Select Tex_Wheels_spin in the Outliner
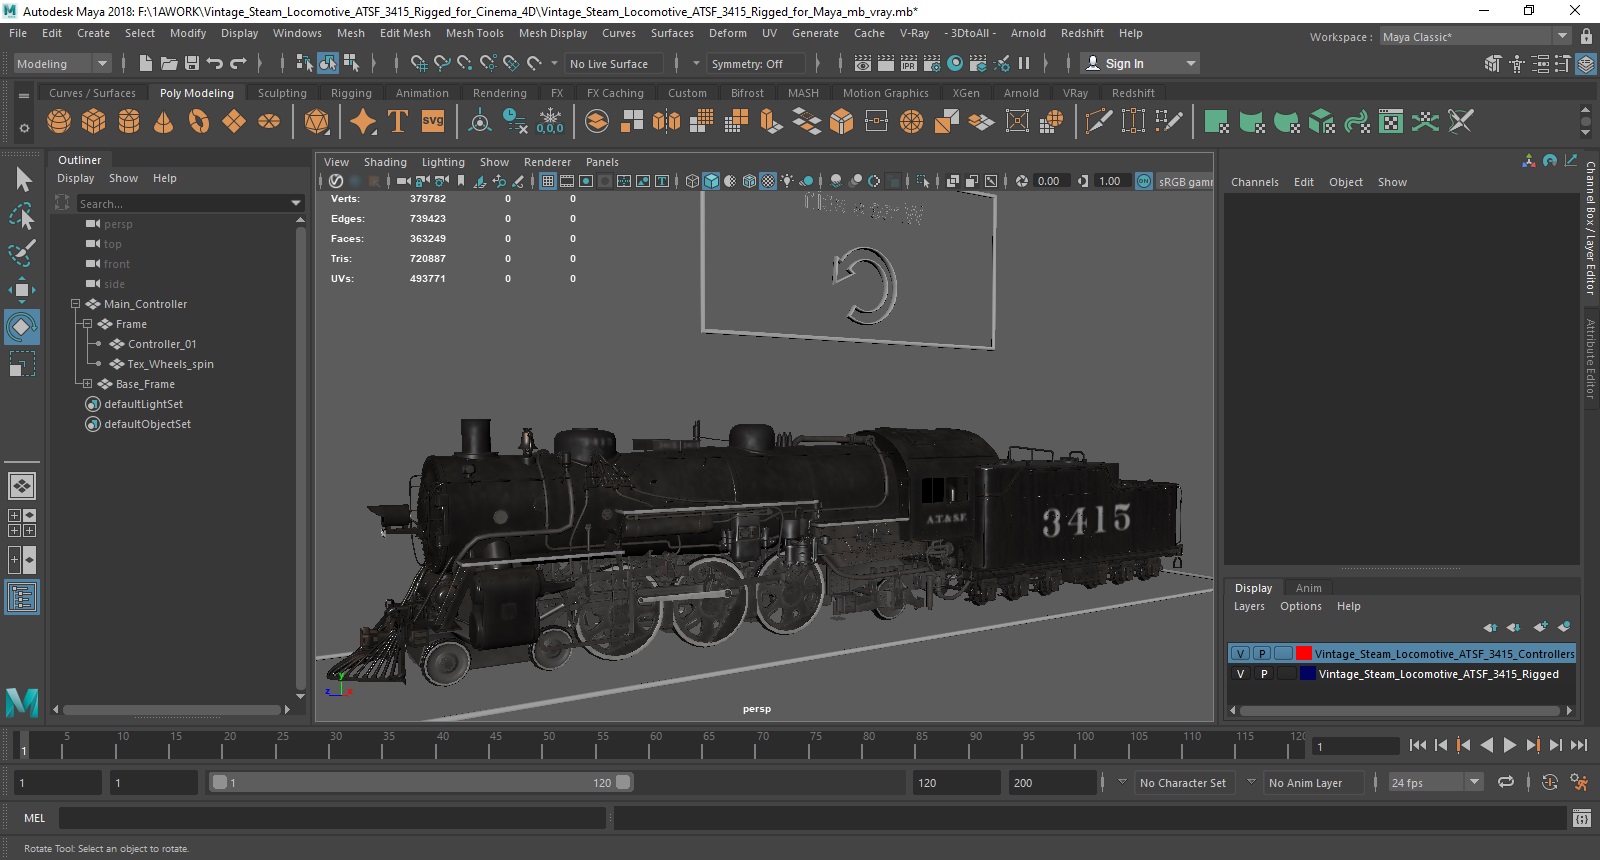 pyautogui.click(x=170, y=364)
